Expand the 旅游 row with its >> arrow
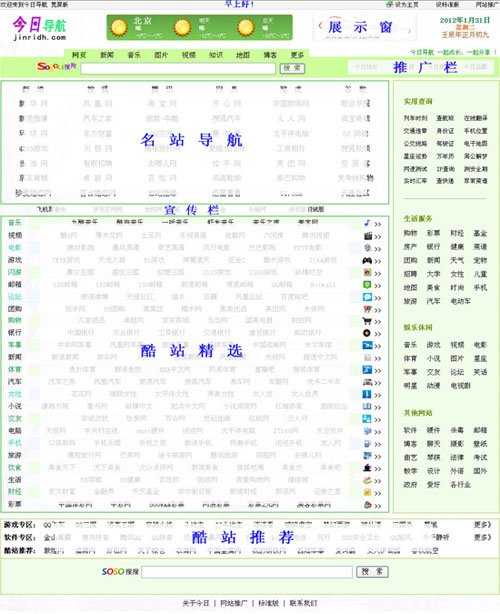Screen dimensions: 500x614 [x=377, y=457]
